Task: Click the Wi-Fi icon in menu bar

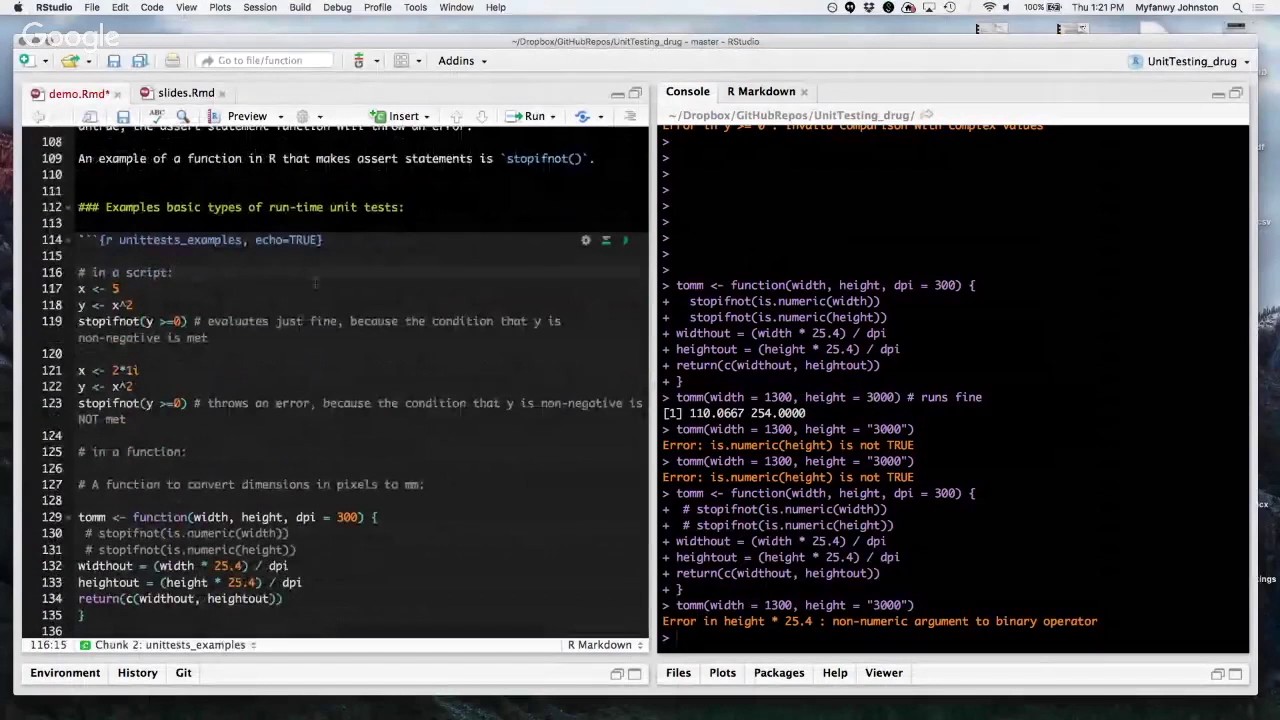Action: click(x=989, y=7)
